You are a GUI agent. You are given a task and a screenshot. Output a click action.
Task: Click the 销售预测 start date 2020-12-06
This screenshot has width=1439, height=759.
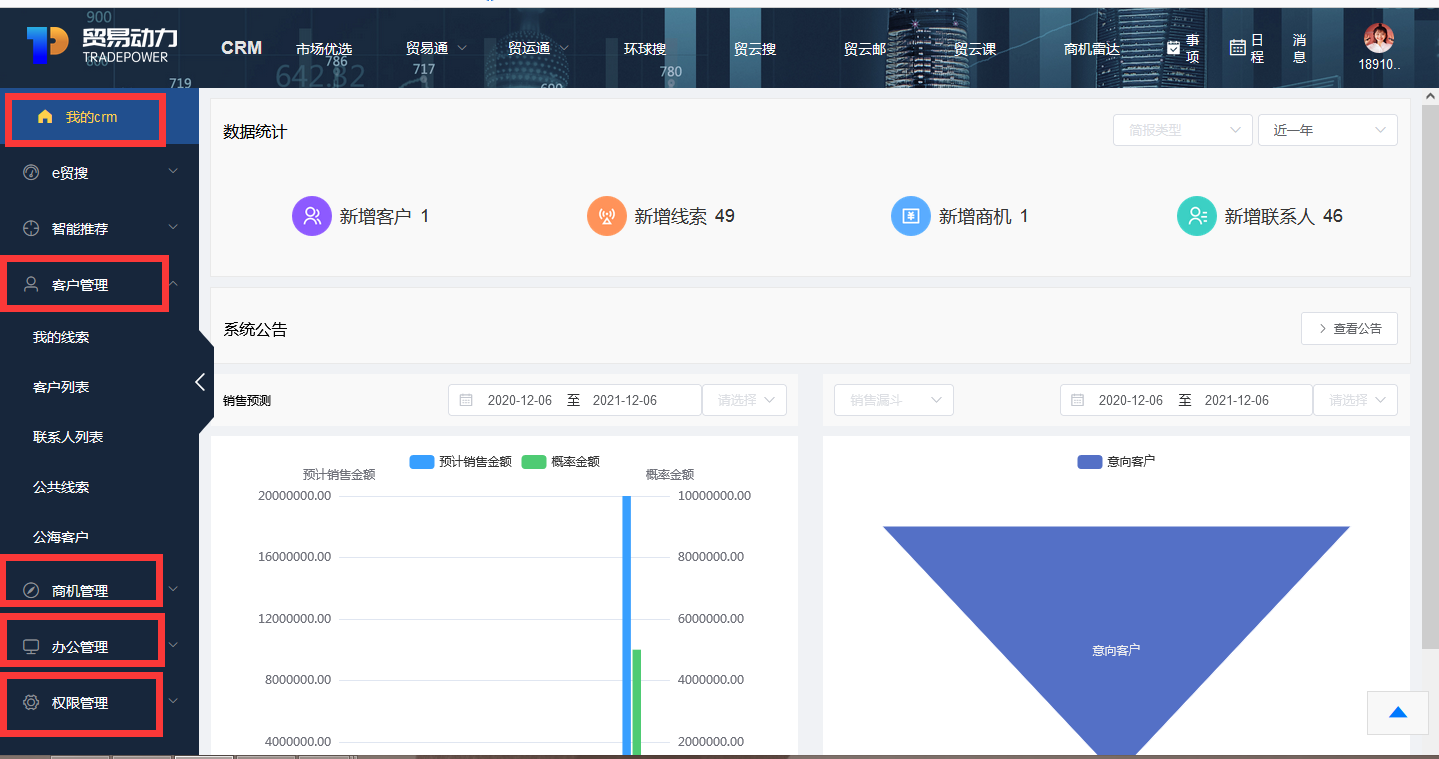pyautogui.click(x=520, y=400)
